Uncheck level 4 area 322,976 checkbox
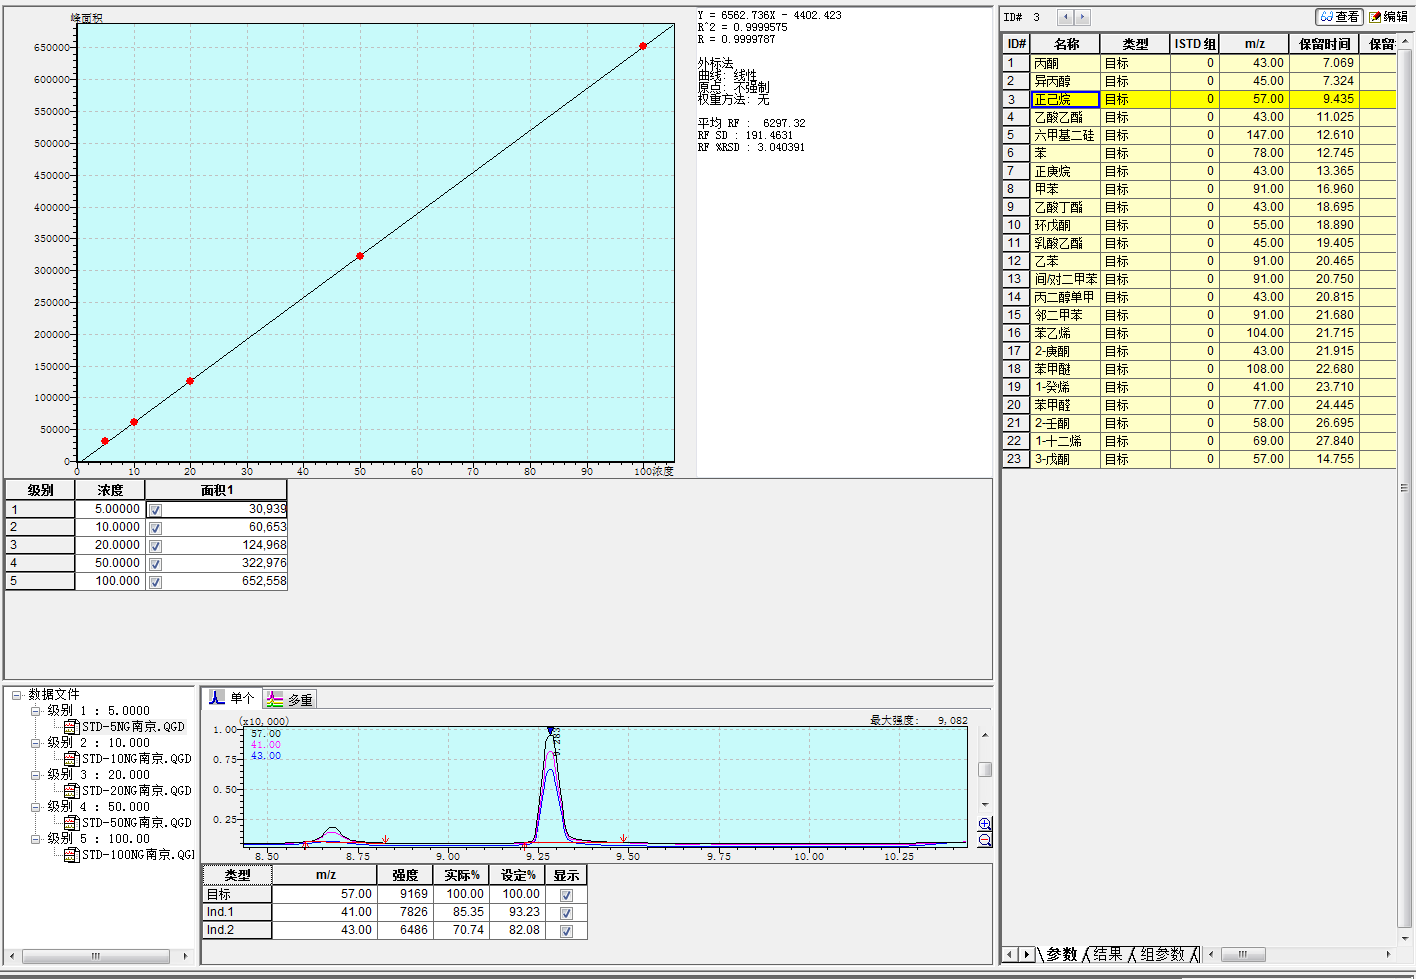 (155, 564)
